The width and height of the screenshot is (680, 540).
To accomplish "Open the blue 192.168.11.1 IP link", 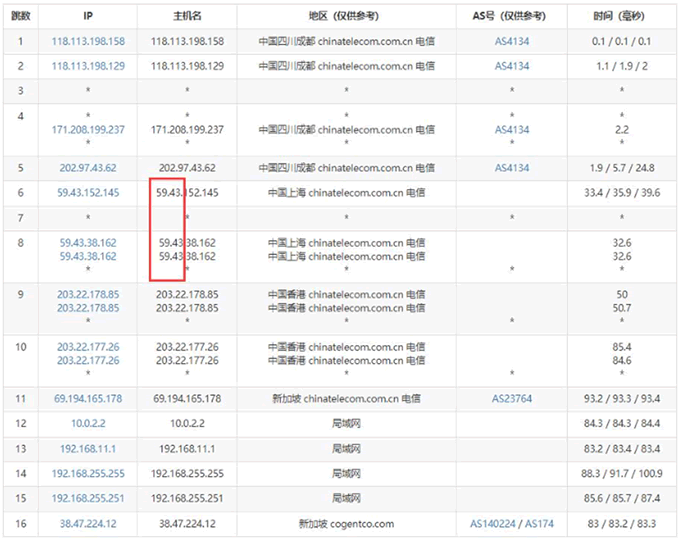I will [x=88, y=449].
